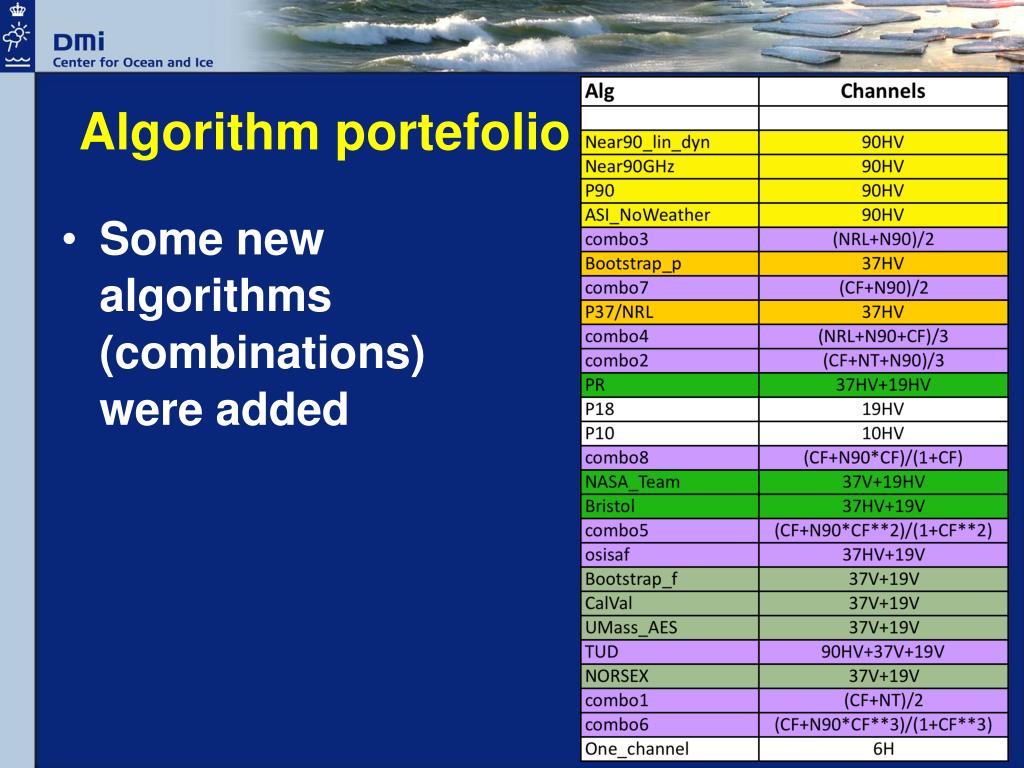Click the bullet text "Some new algorithms"
This screenshot has width=1024, height=768.
tap(215, 267)
